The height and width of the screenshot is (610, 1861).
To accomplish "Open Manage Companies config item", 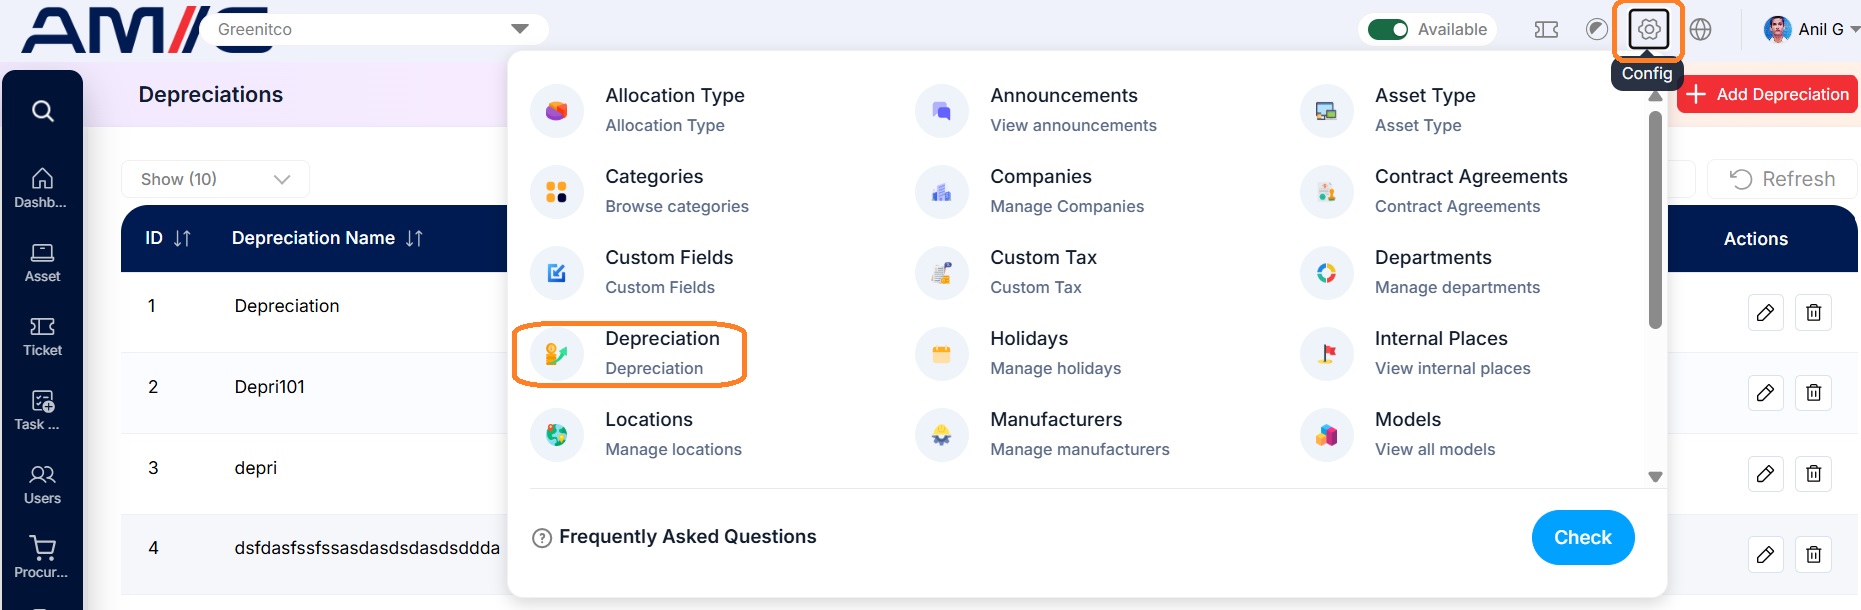I will pos(1032,191).
